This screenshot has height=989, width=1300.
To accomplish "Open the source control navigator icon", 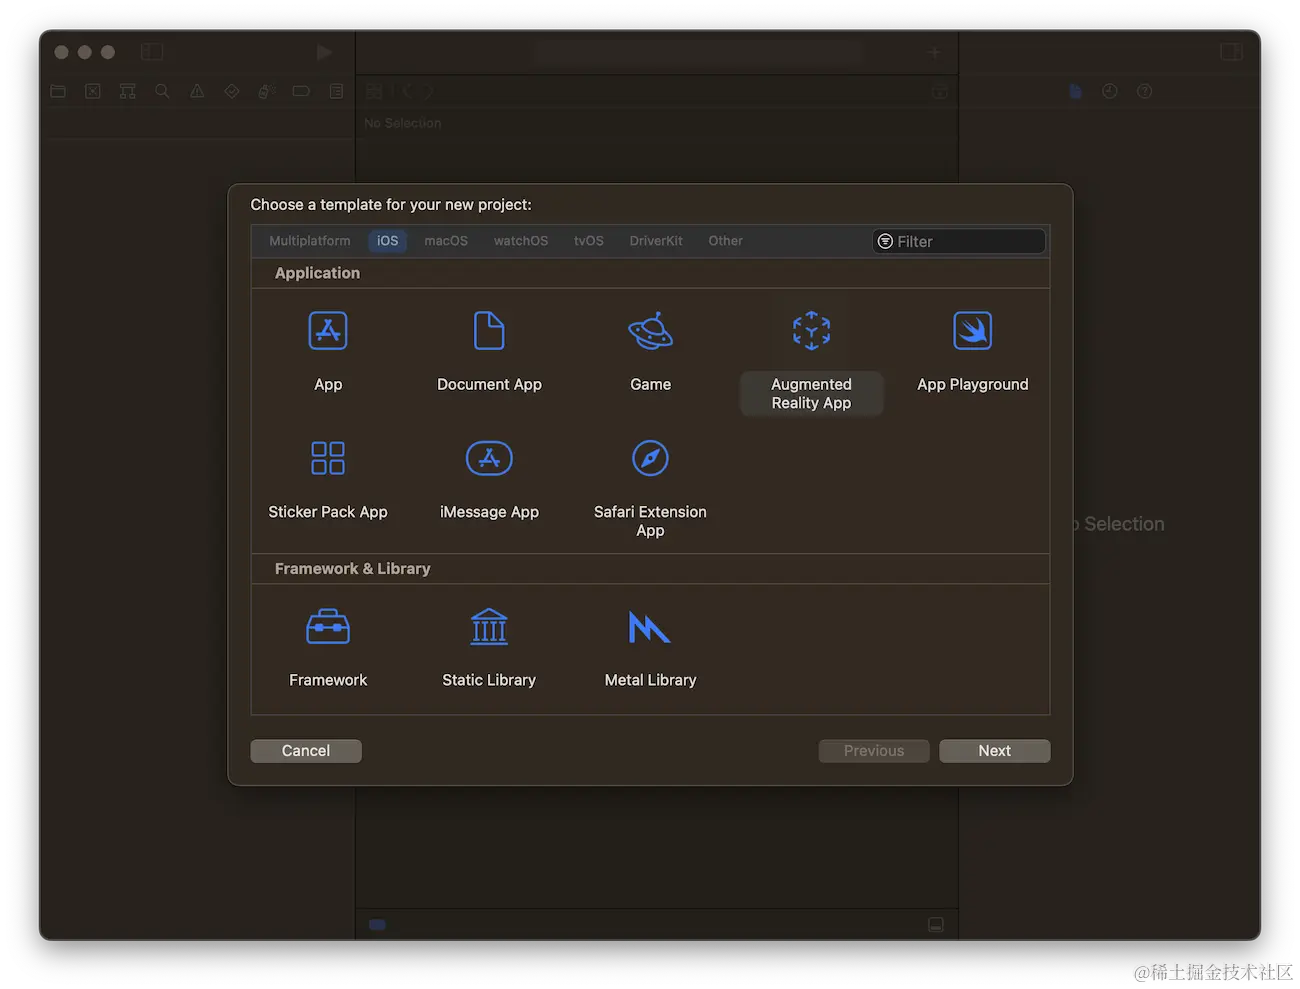I will (93, 91).
